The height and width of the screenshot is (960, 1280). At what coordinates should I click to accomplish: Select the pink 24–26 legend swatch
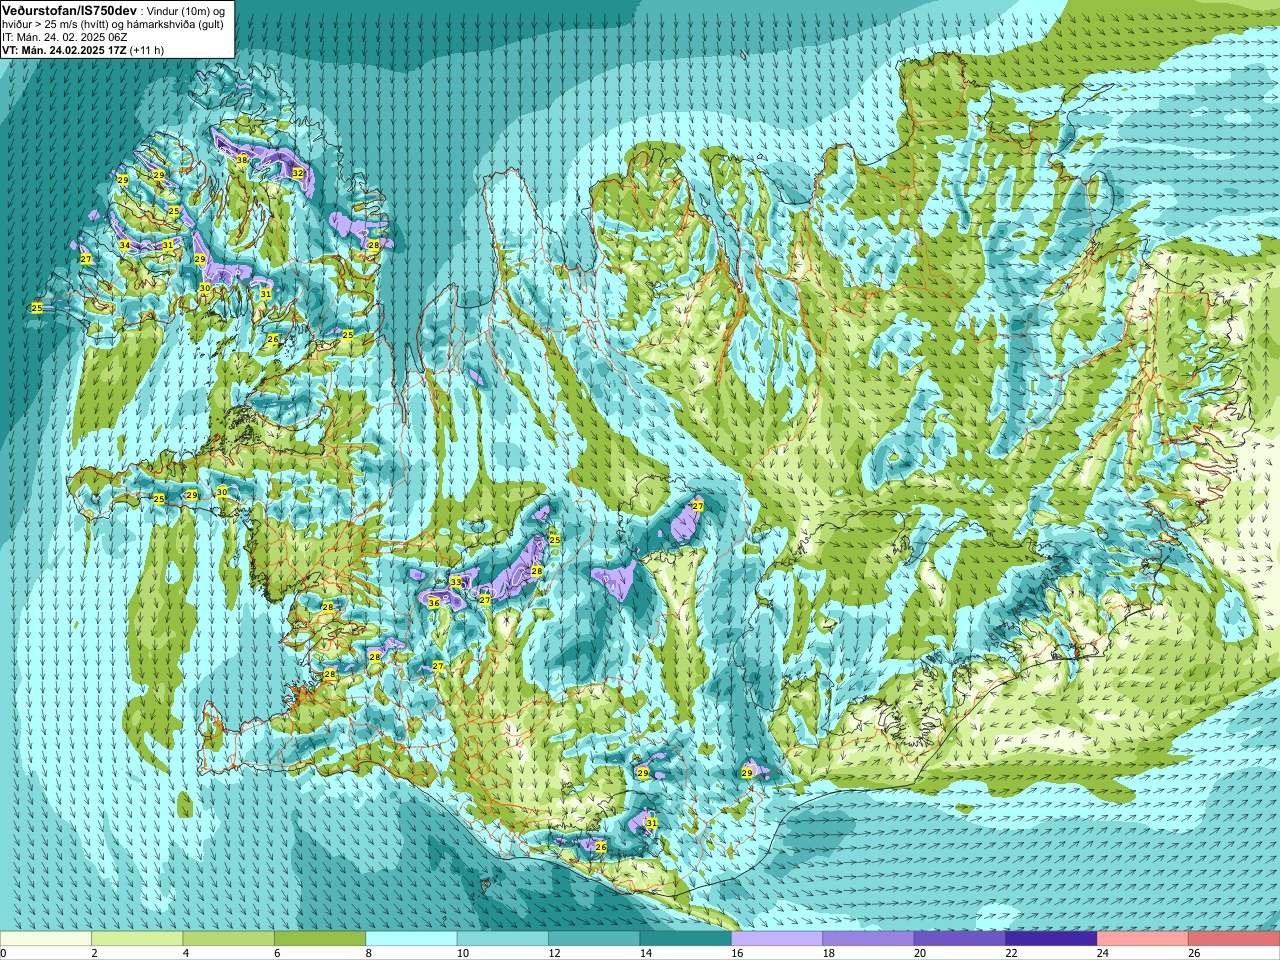1143,939
